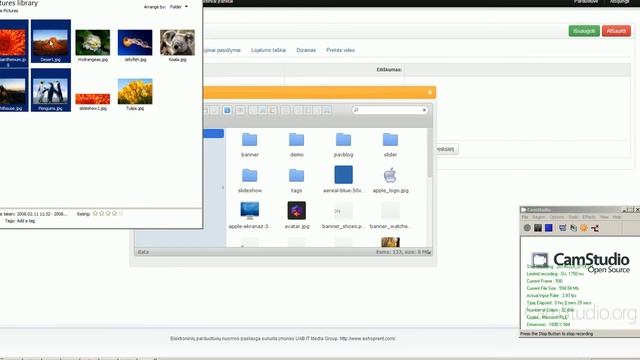Clear the file manager search field
This screenshot has width=640, height=360.
pos(424,110)
